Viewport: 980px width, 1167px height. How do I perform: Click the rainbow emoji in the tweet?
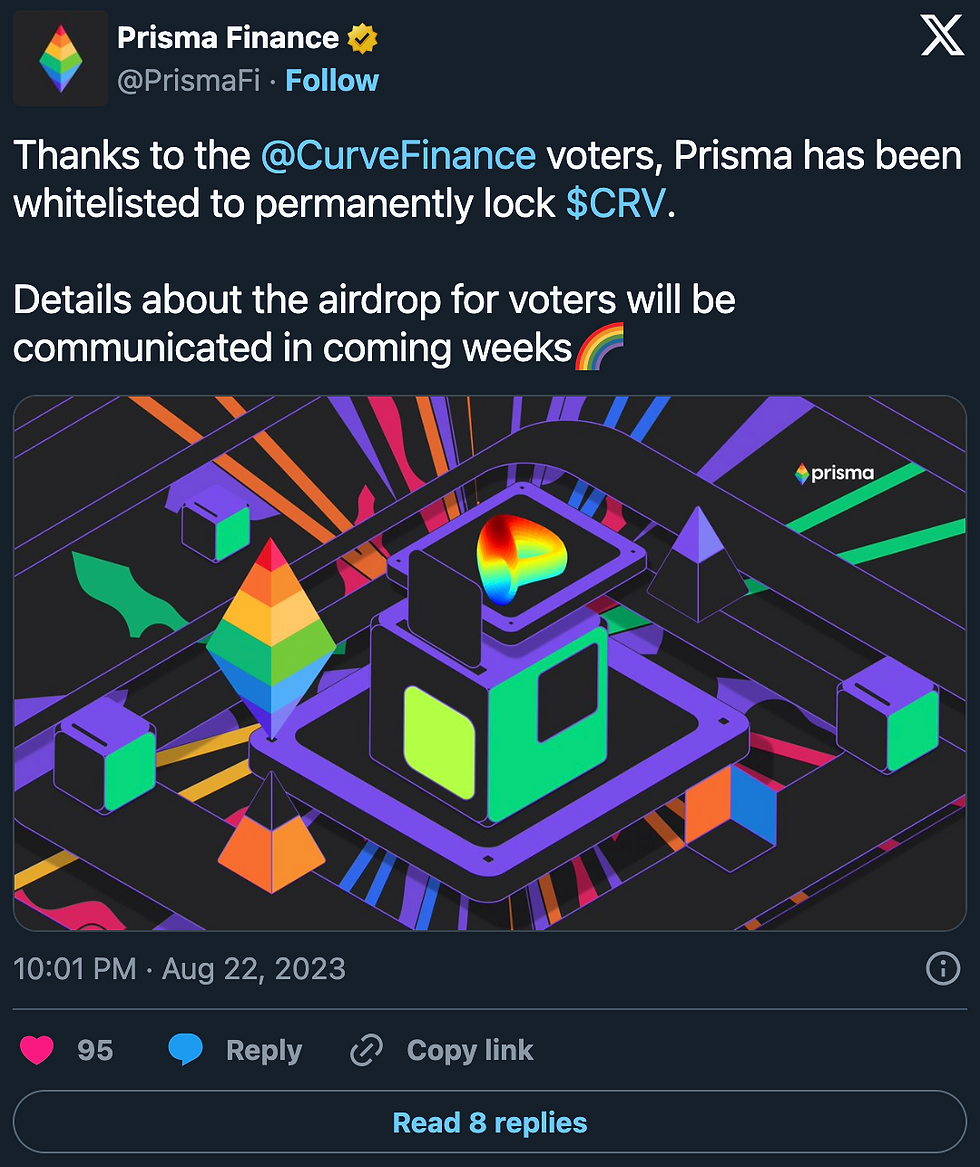tap(600, 347)
